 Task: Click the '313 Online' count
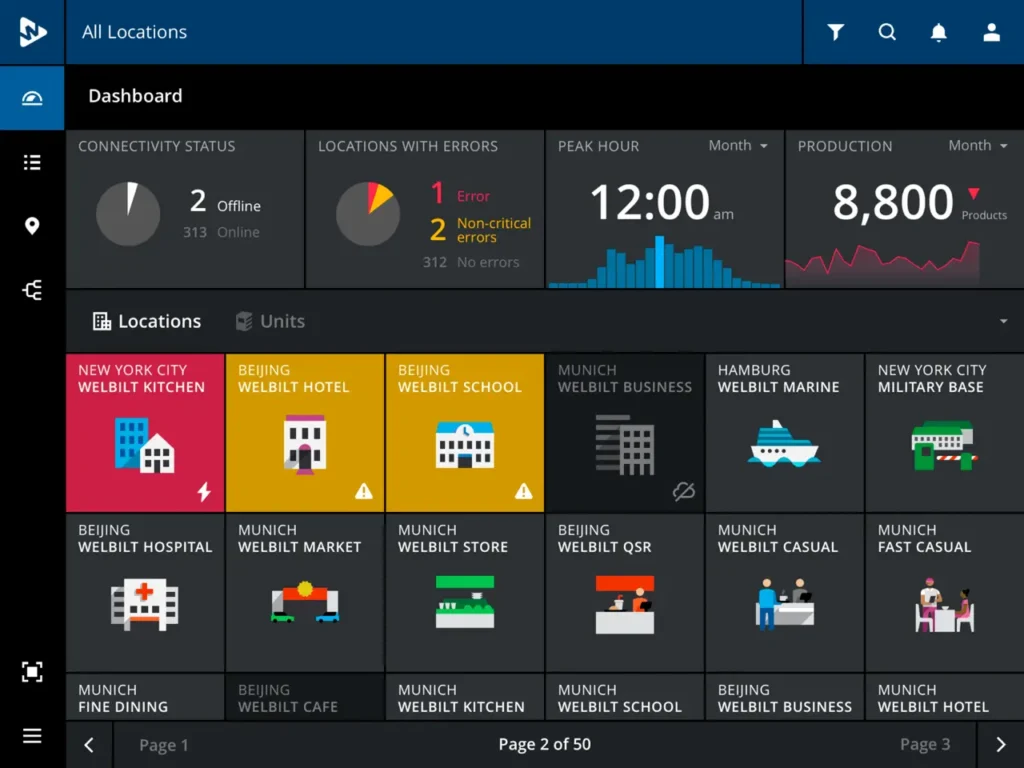point(221,232)
